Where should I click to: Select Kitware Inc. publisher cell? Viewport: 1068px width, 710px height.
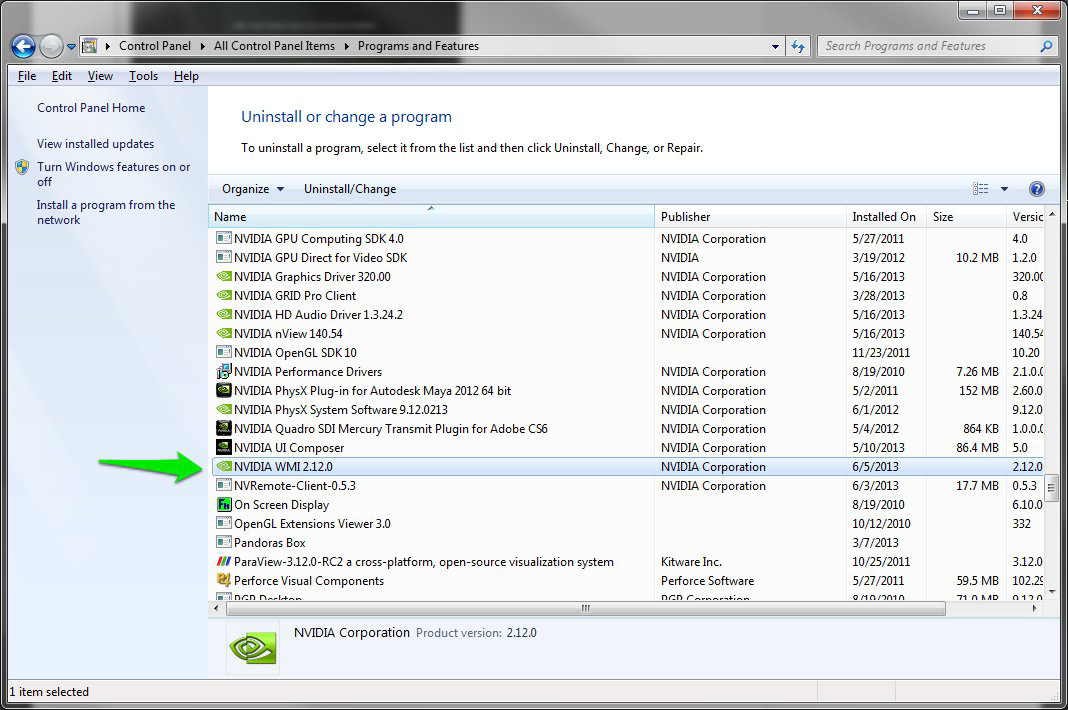pyautogui.click(x=691, y=561)
